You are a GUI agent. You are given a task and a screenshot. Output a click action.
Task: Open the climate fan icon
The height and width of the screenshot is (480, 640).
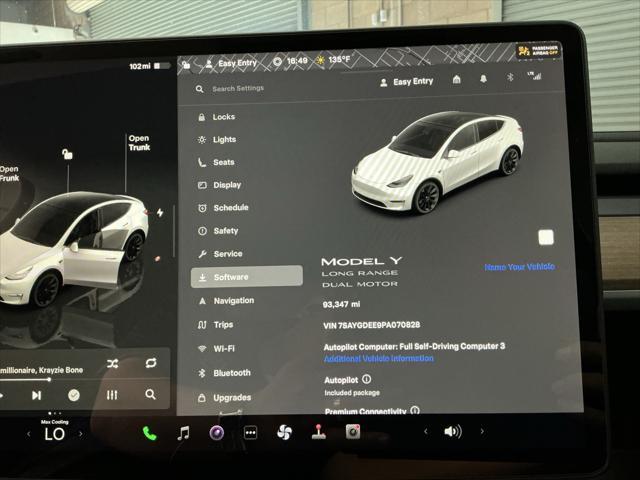point(284,432)
